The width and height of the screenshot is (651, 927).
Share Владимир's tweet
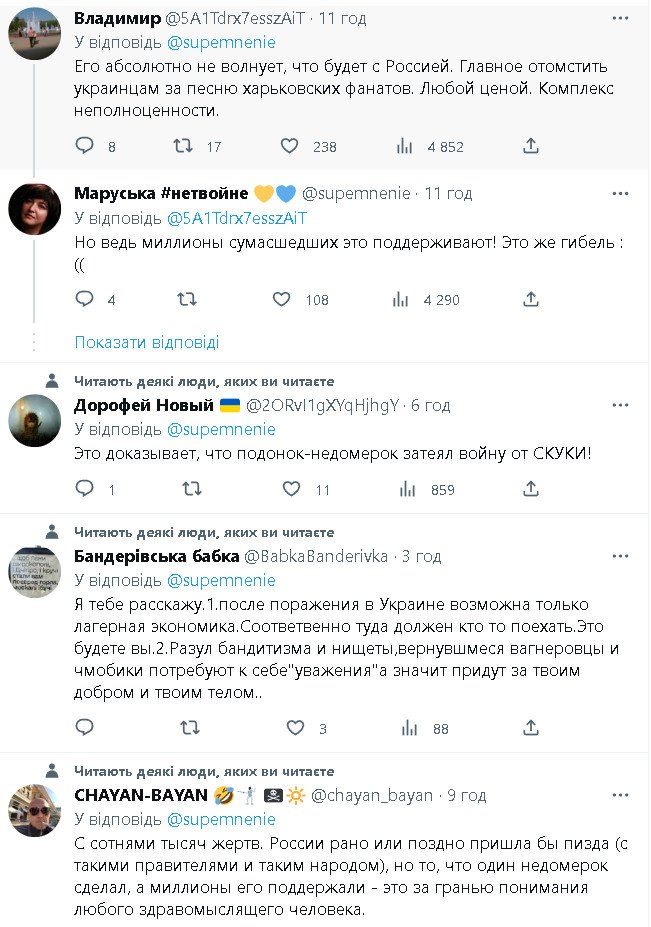(531, 146)
